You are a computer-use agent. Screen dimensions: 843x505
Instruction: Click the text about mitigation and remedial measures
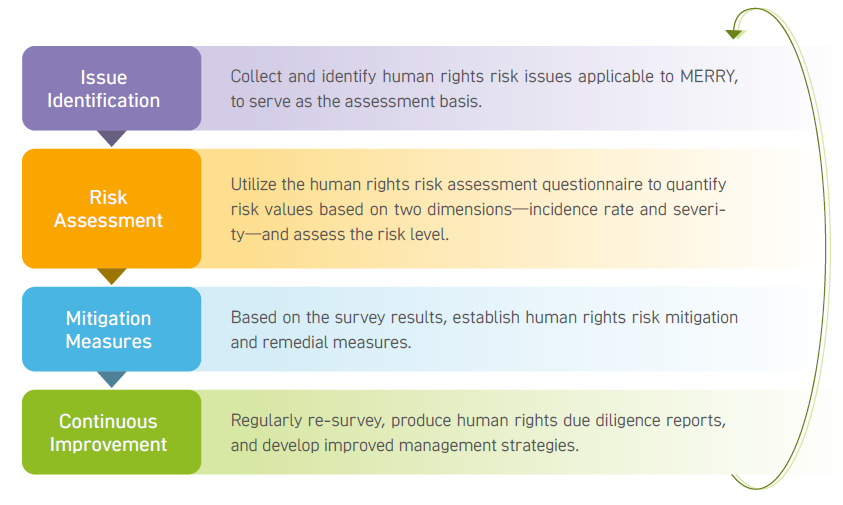coord(484,330)
